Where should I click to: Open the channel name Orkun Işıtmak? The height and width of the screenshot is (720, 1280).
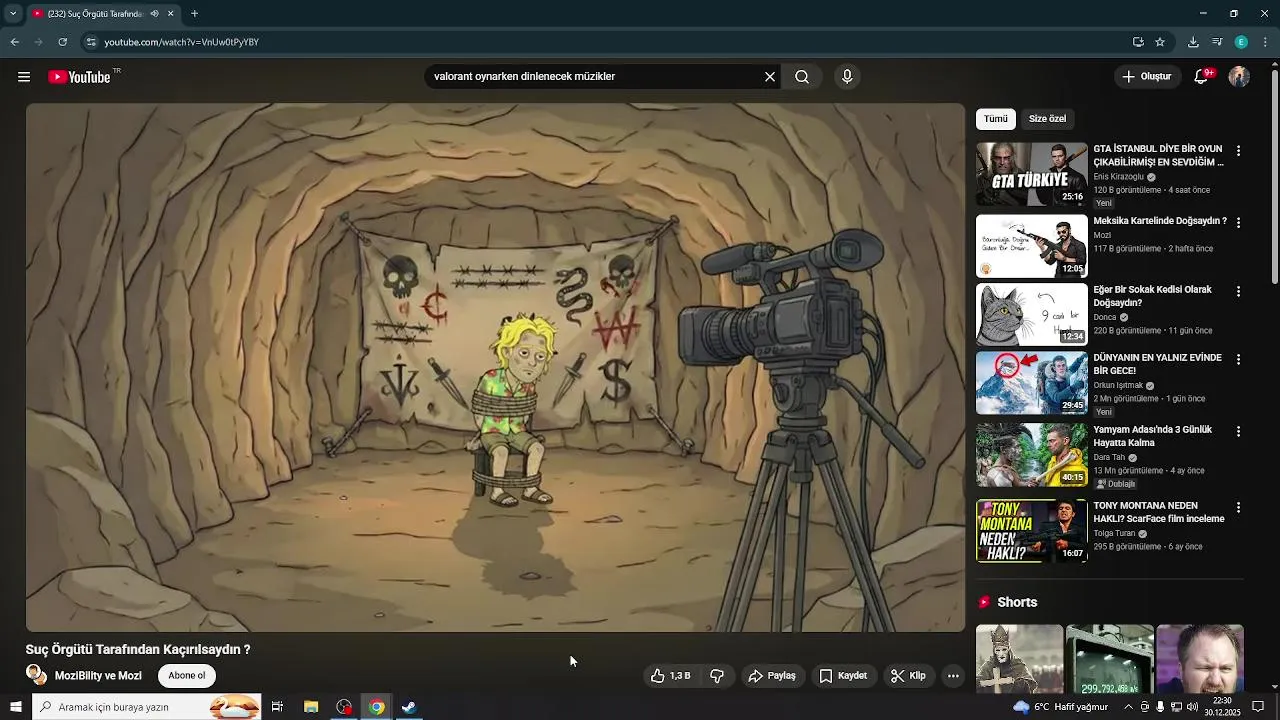pyautogui.click(x=1118, y=386)
